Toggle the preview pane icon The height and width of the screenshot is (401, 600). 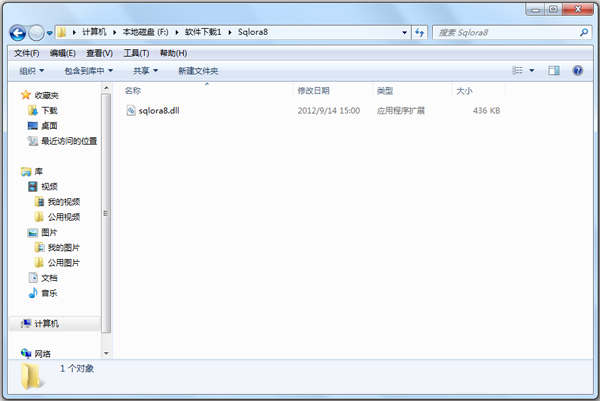coord(553,71)
